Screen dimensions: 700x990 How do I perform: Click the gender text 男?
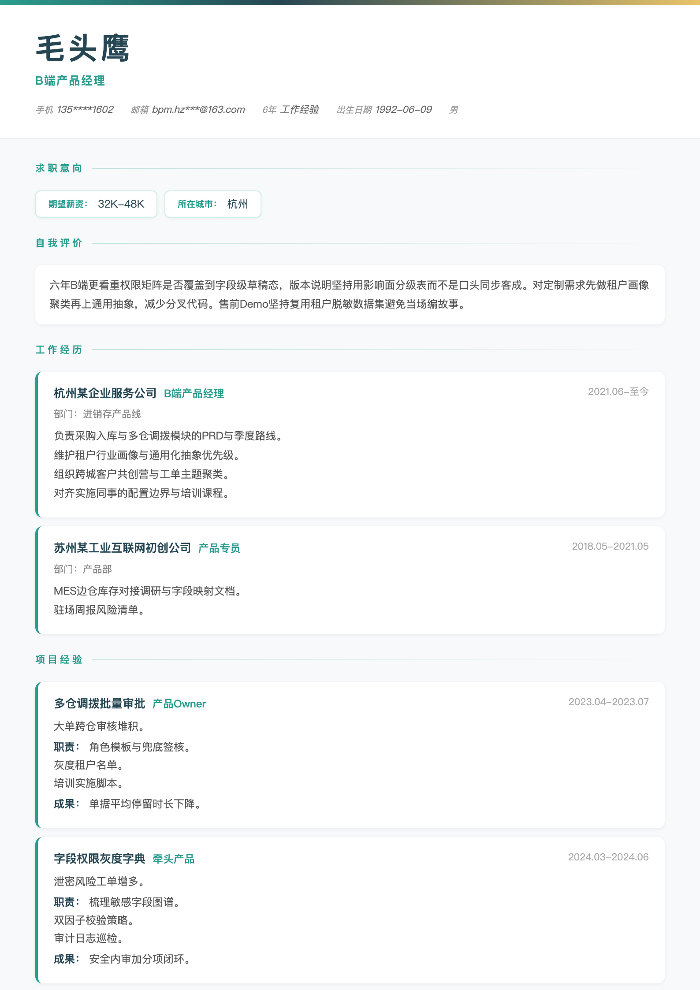pos(453,110)
